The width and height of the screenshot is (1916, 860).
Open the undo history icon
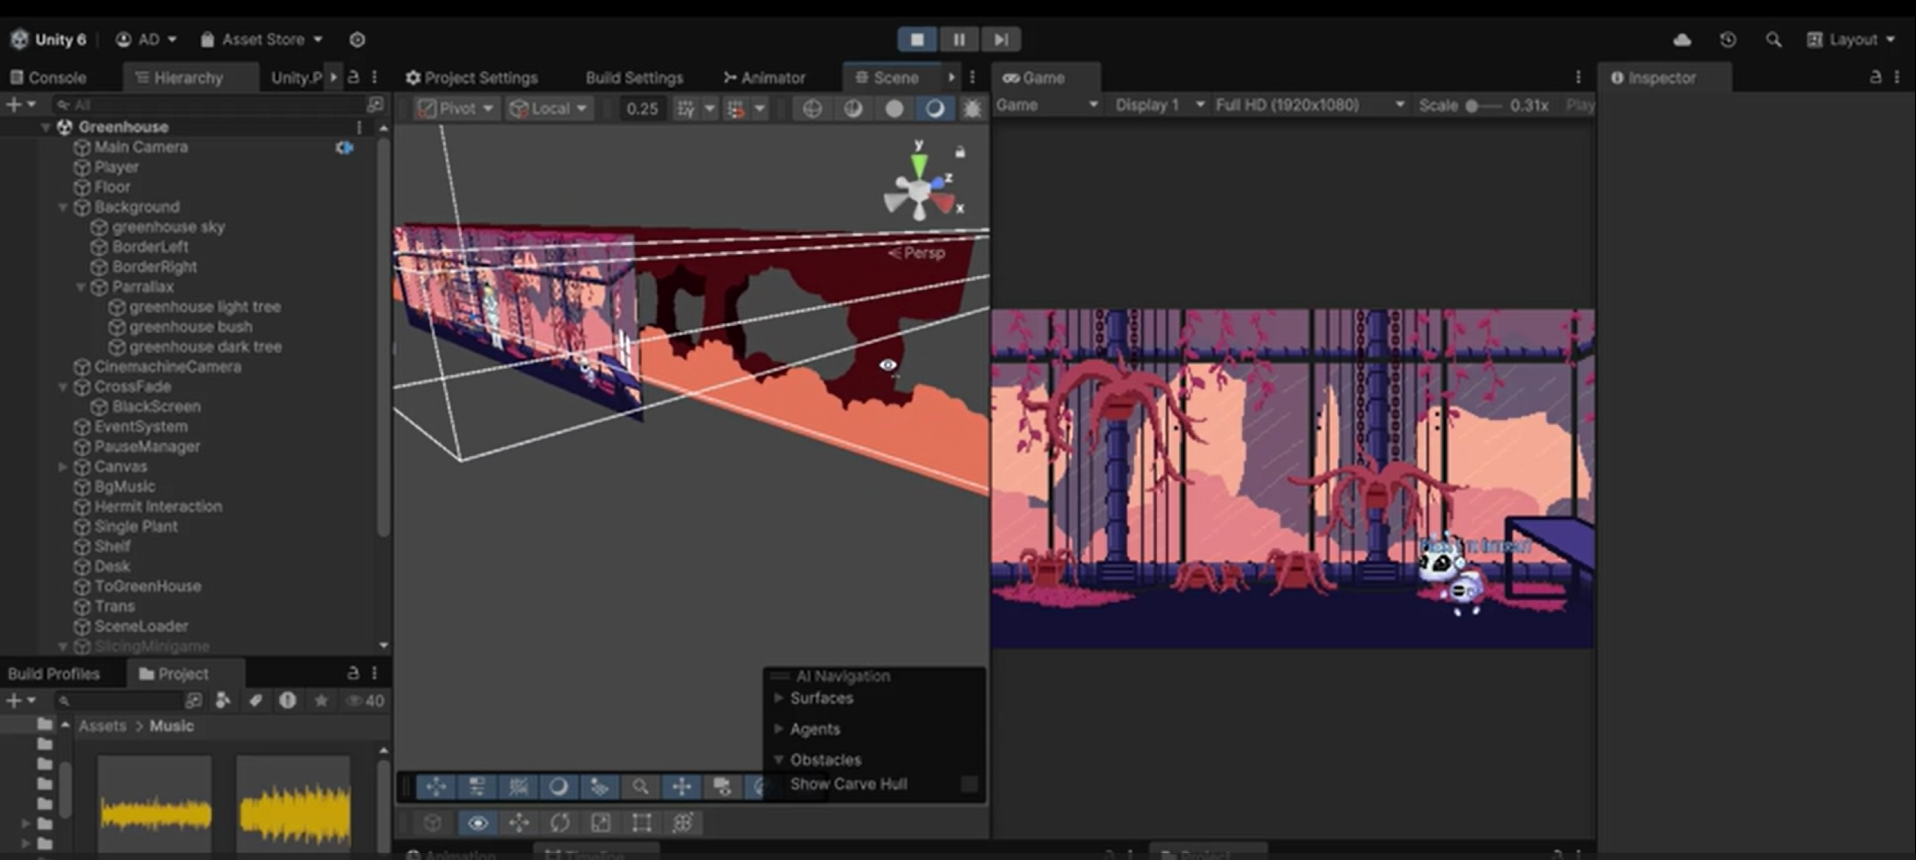pyautogui.click(x=1727, y=39)
